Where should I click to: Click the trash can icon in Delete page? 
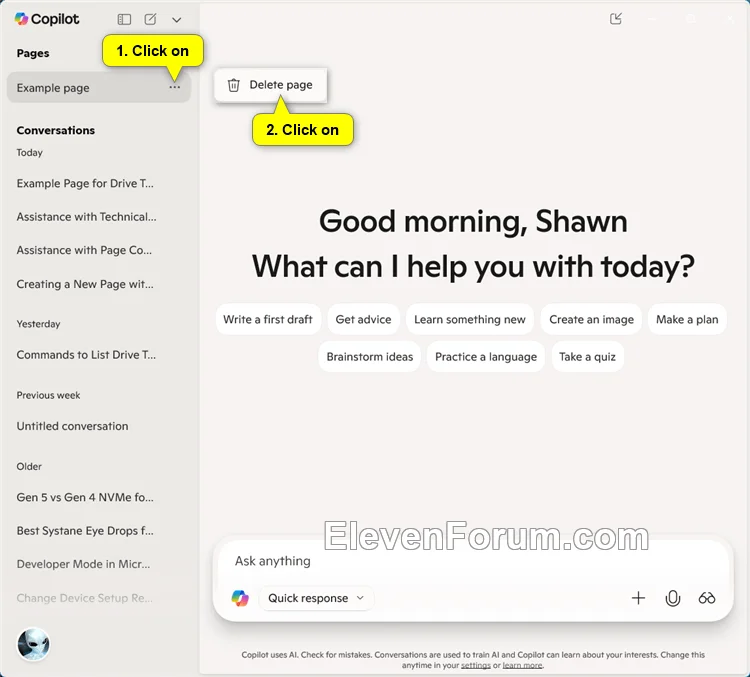[233, 85]
